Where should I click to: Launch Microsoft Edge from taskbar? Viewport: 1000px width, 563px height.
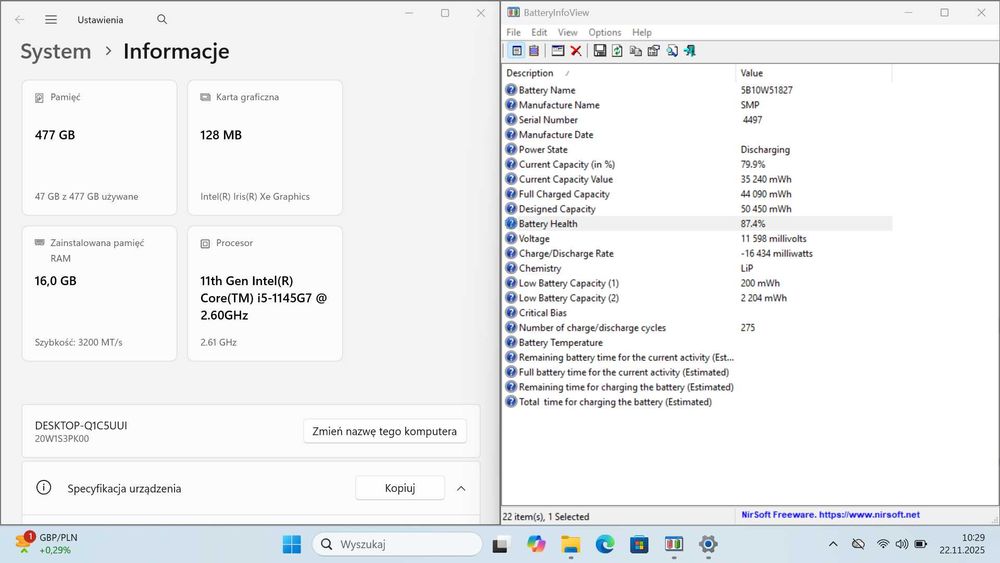[605, 544]
